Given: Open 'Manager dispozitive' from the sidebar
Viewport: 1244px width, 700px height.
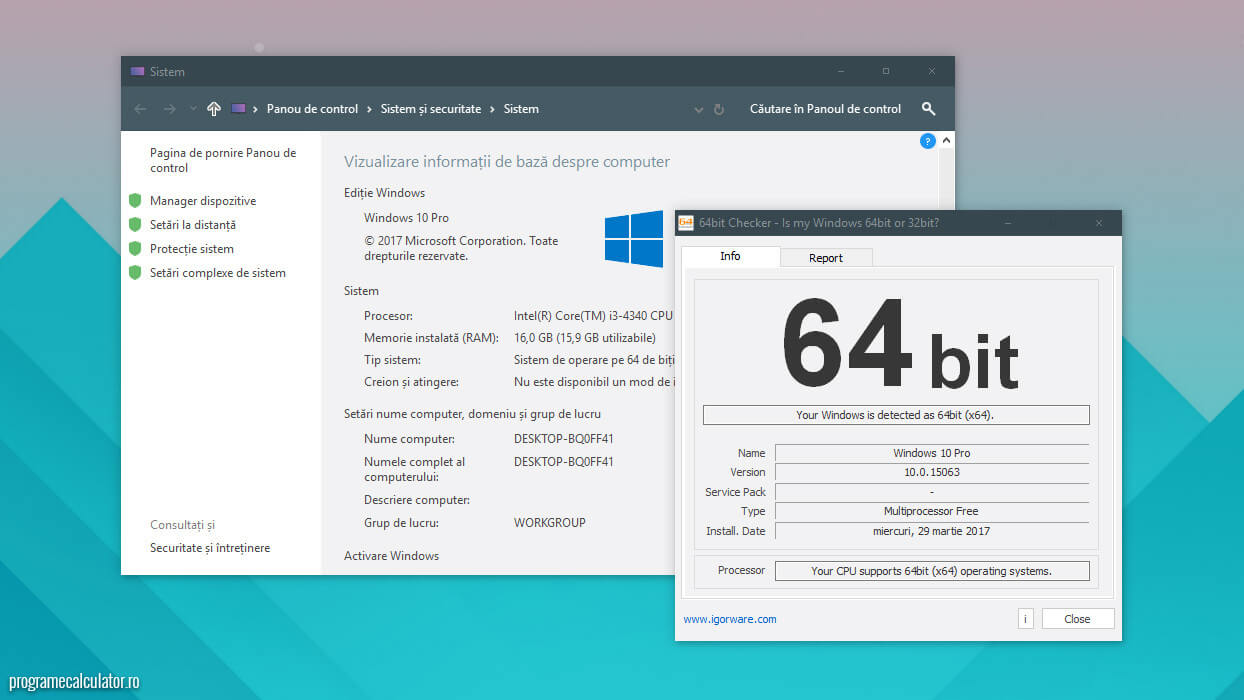Looking at the screenshot, I should [203, 201].
